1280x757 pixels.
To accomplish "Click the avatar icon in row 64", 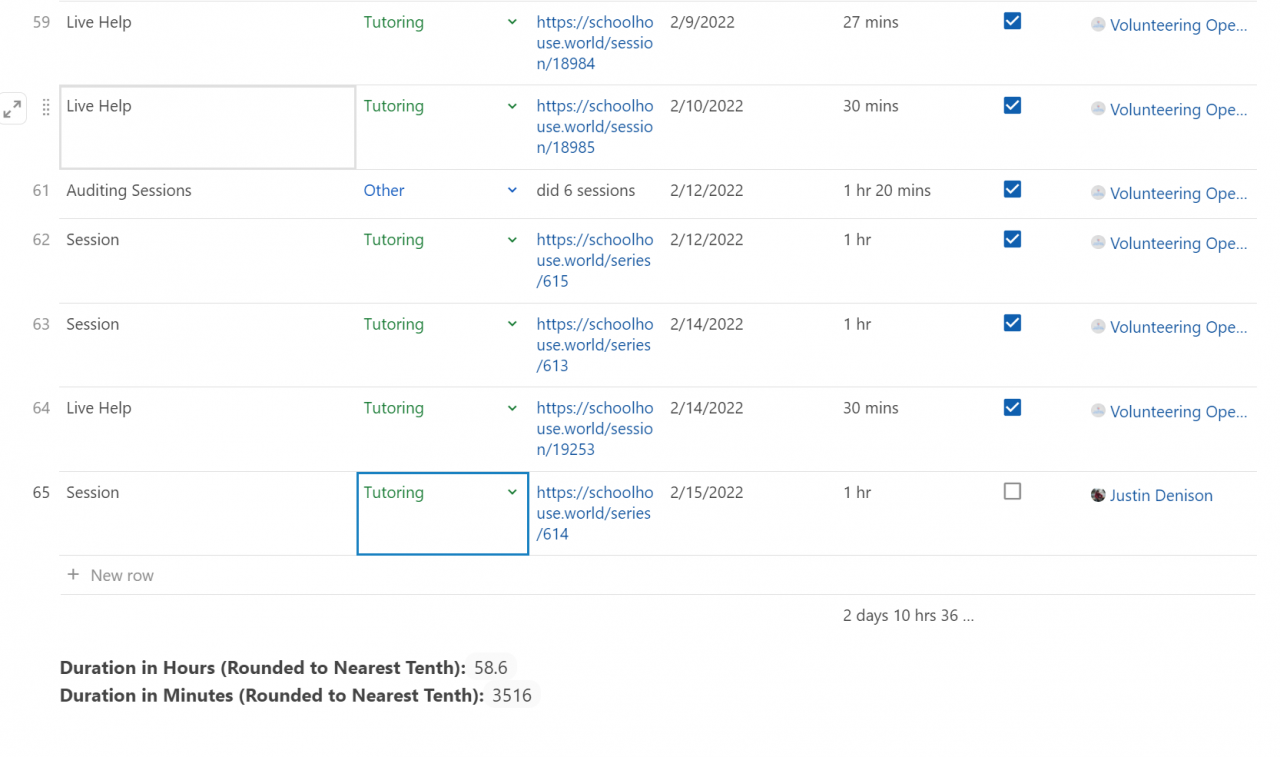I will [1098, 411].
